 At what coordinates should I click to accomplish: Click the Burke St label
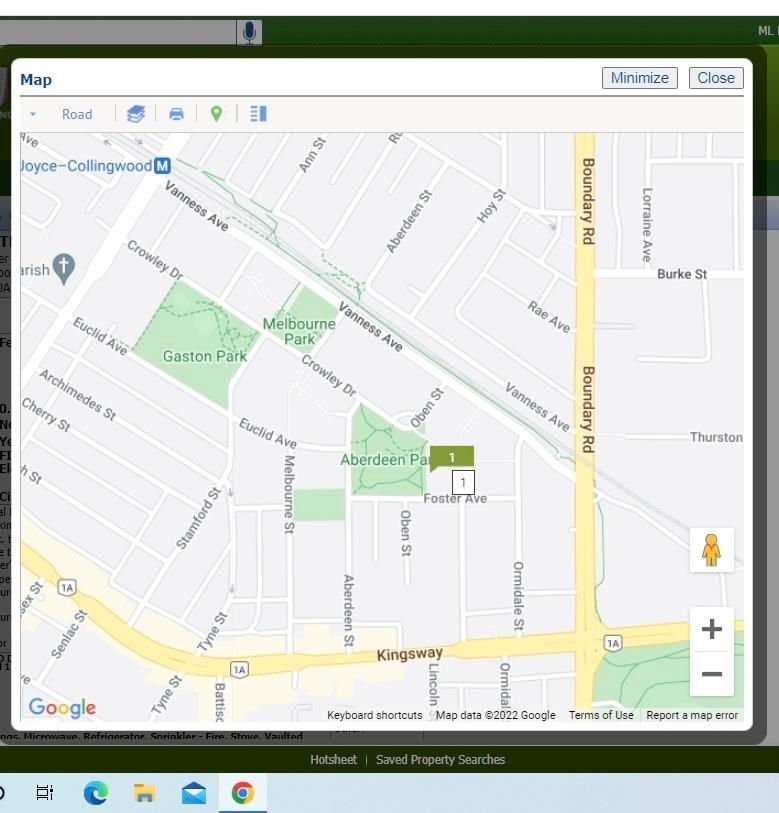click(x=682, y=274)
